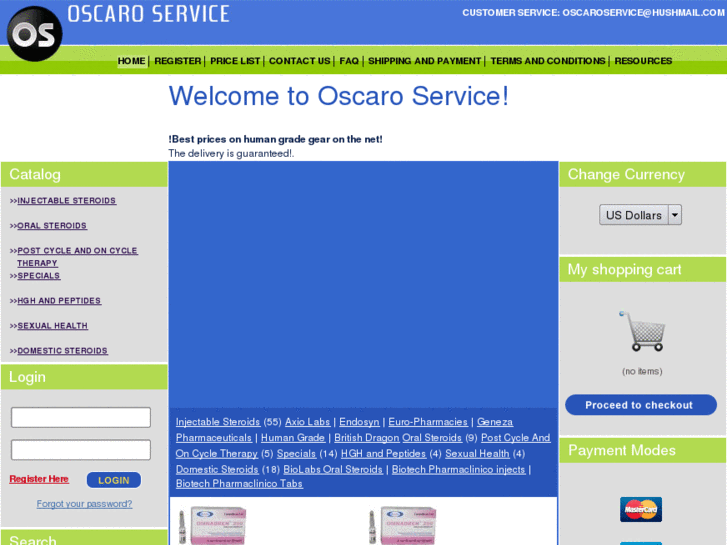727x545 pixels.
Task: Open the Home menu item
Action: [x=131, y=61]
